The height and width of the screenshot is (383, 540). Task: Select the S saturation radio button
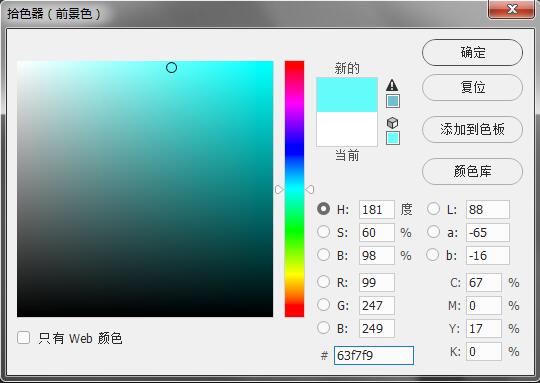click(323, 232)
